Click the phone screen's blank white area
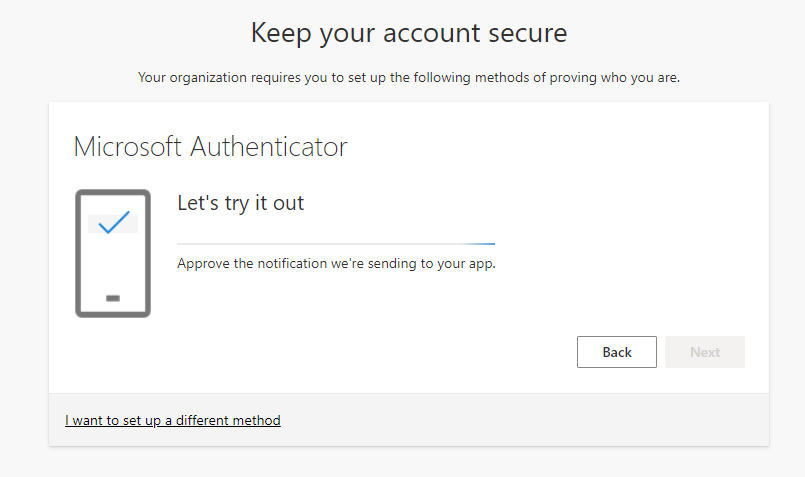This screenshot has width=805, height=477. pyautogui.click(x=113, y=263)
